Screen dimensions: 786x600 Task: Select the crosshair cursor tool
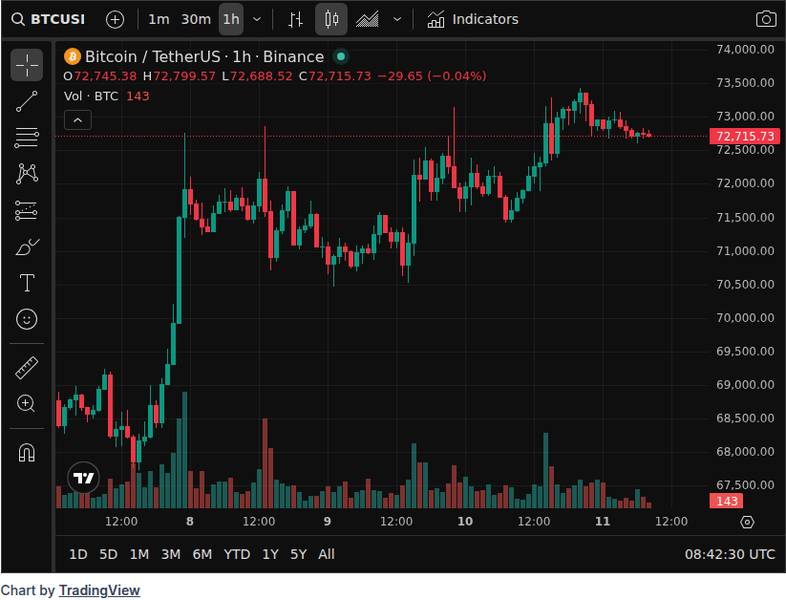[x=27, y=65]
